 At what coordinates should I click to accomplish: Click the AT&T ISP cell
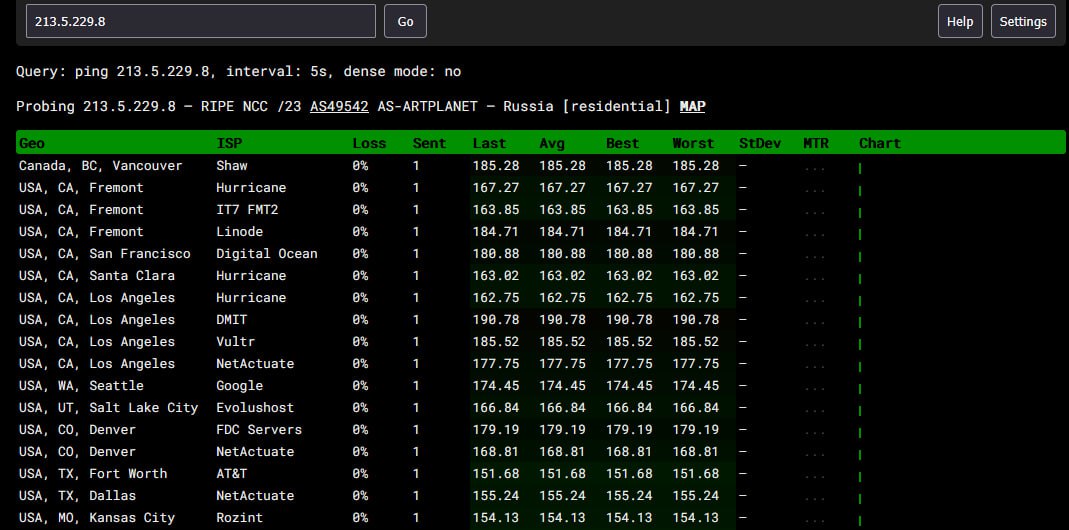tap(232, 473)
